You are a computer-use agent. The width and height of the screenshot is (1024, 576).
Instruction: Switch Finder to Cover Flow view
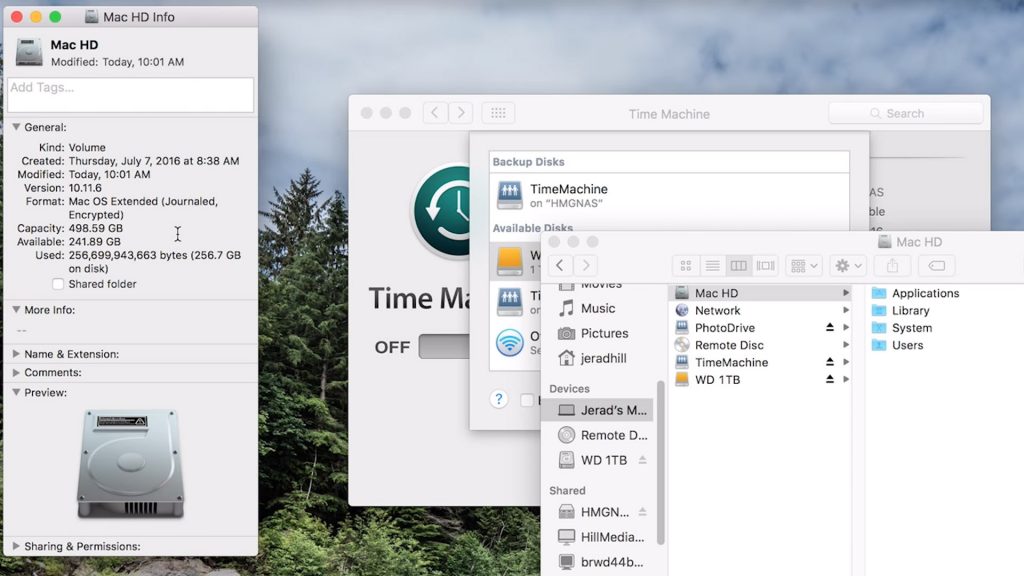click(x=765, y=266)
